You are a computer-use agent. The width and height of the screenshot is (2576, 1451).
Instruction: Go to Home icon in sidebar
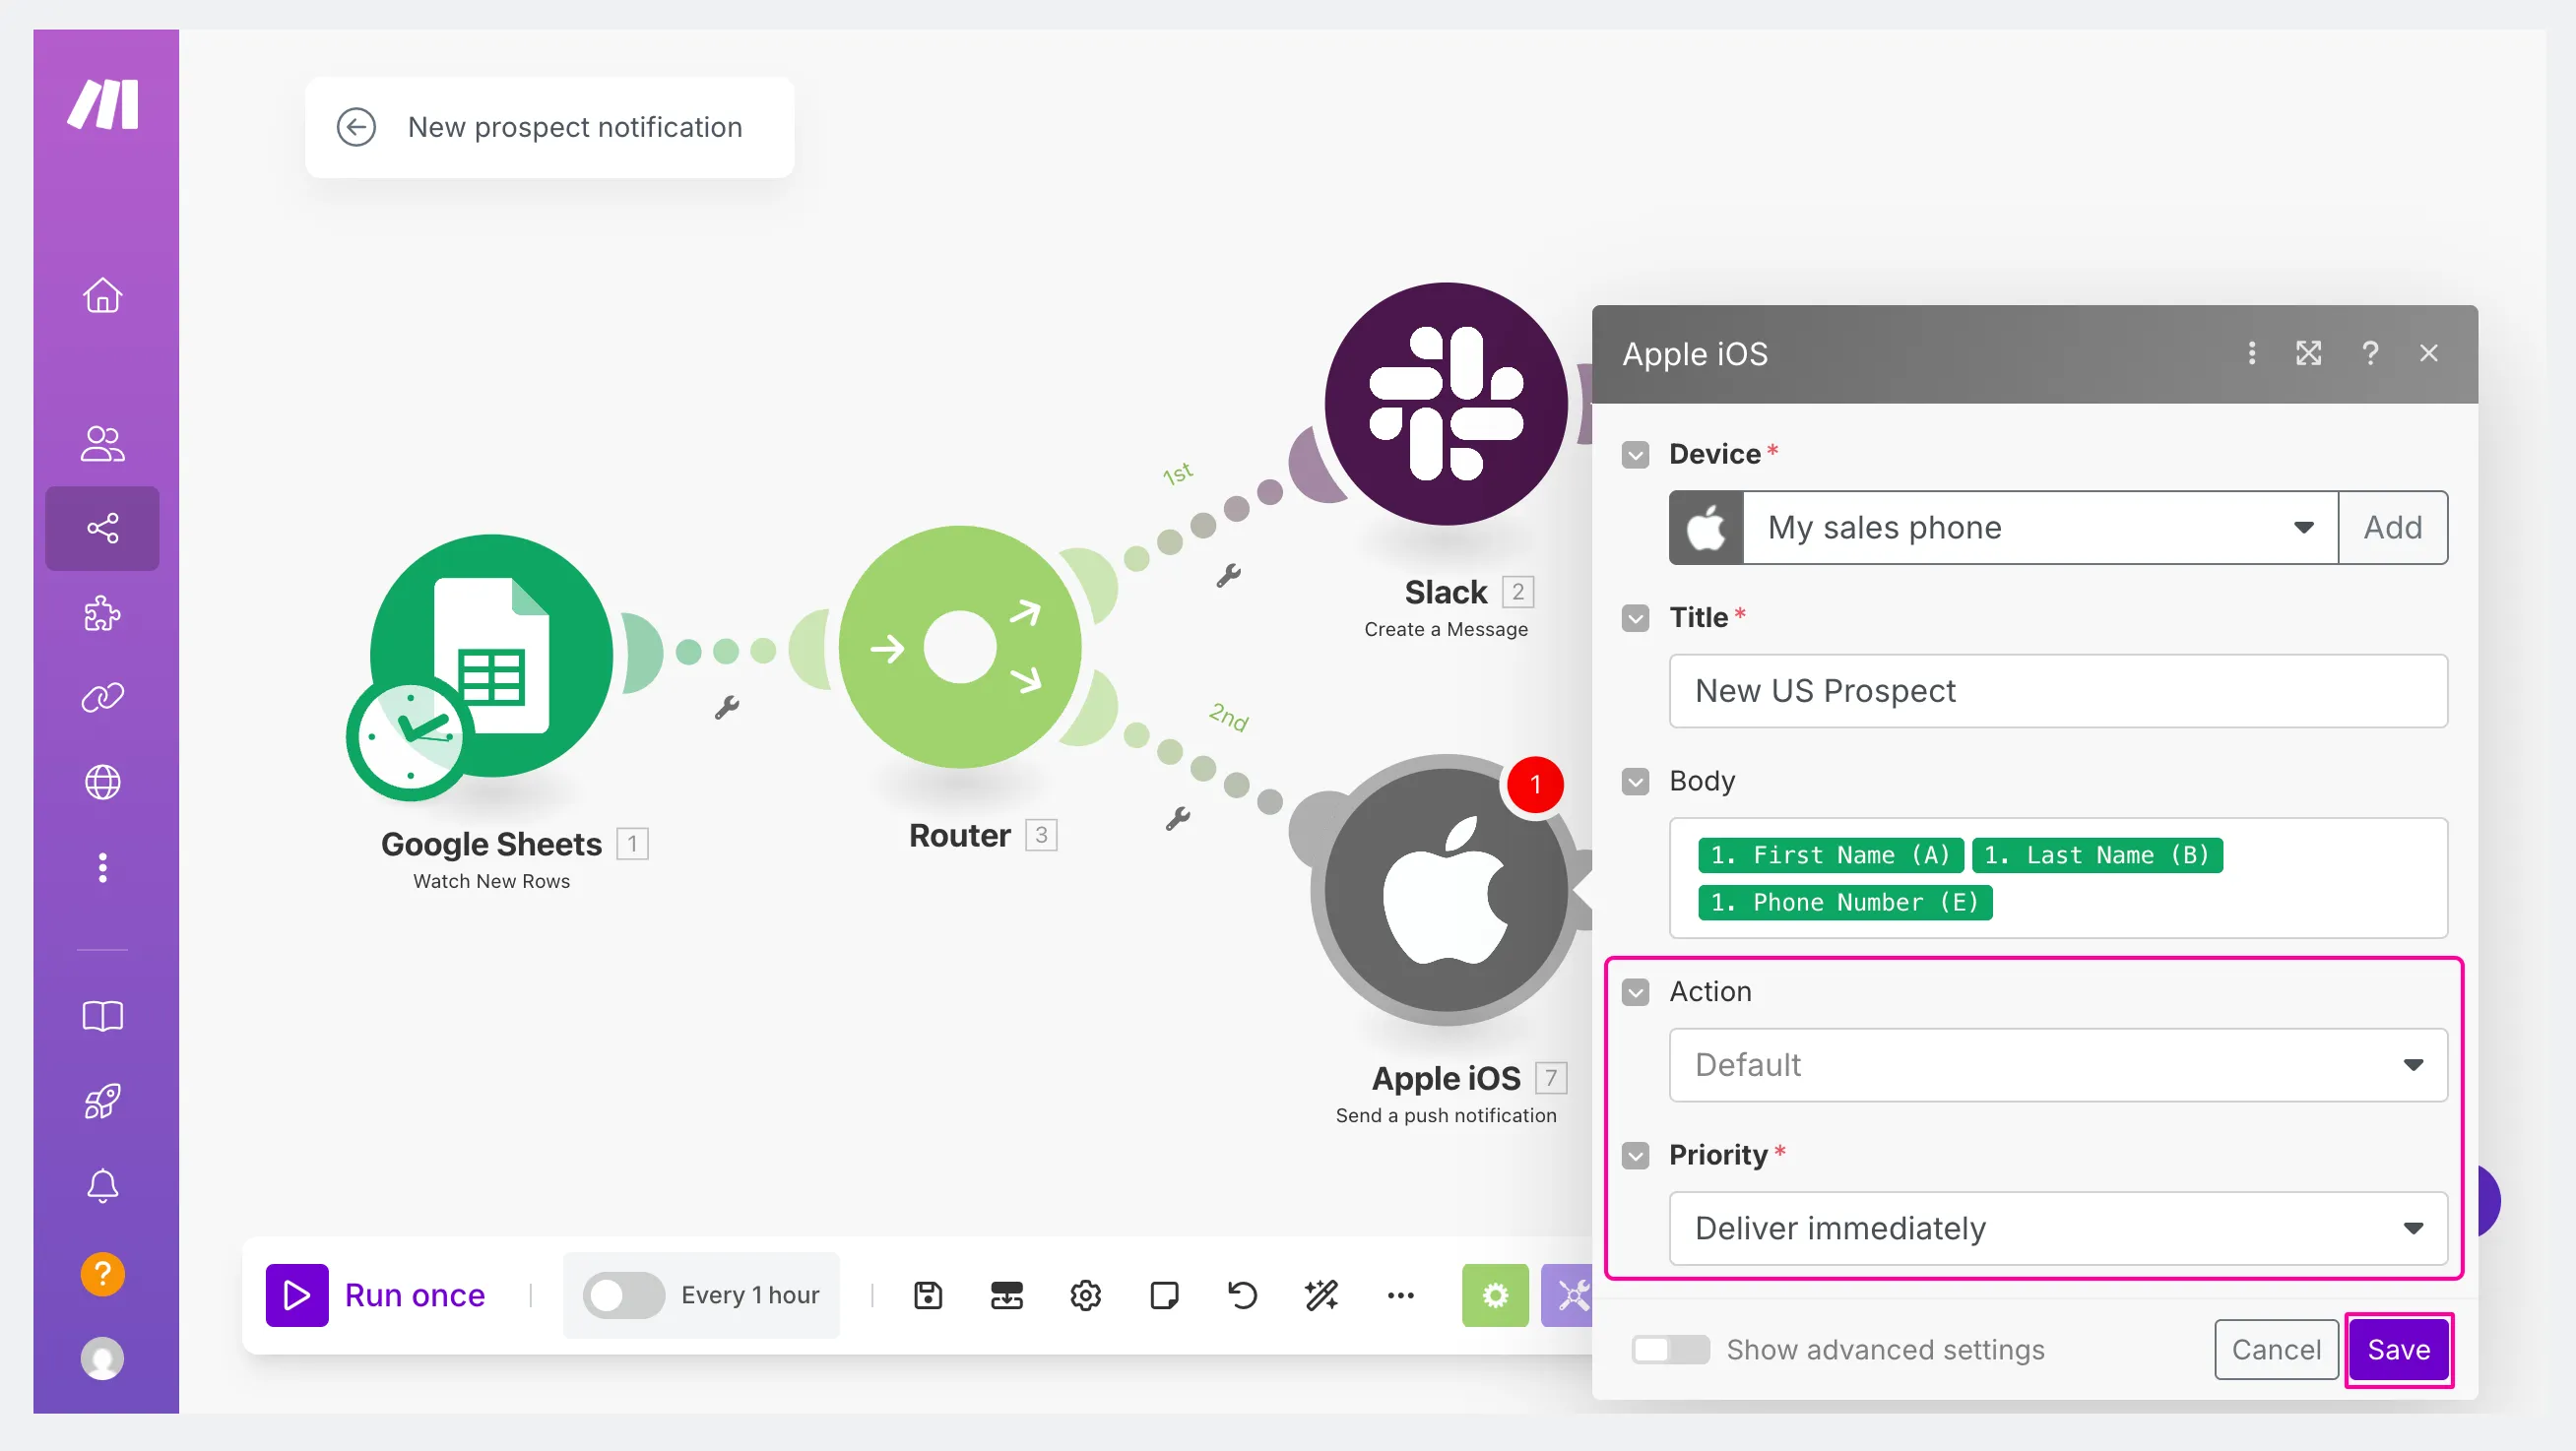(102, 296)
